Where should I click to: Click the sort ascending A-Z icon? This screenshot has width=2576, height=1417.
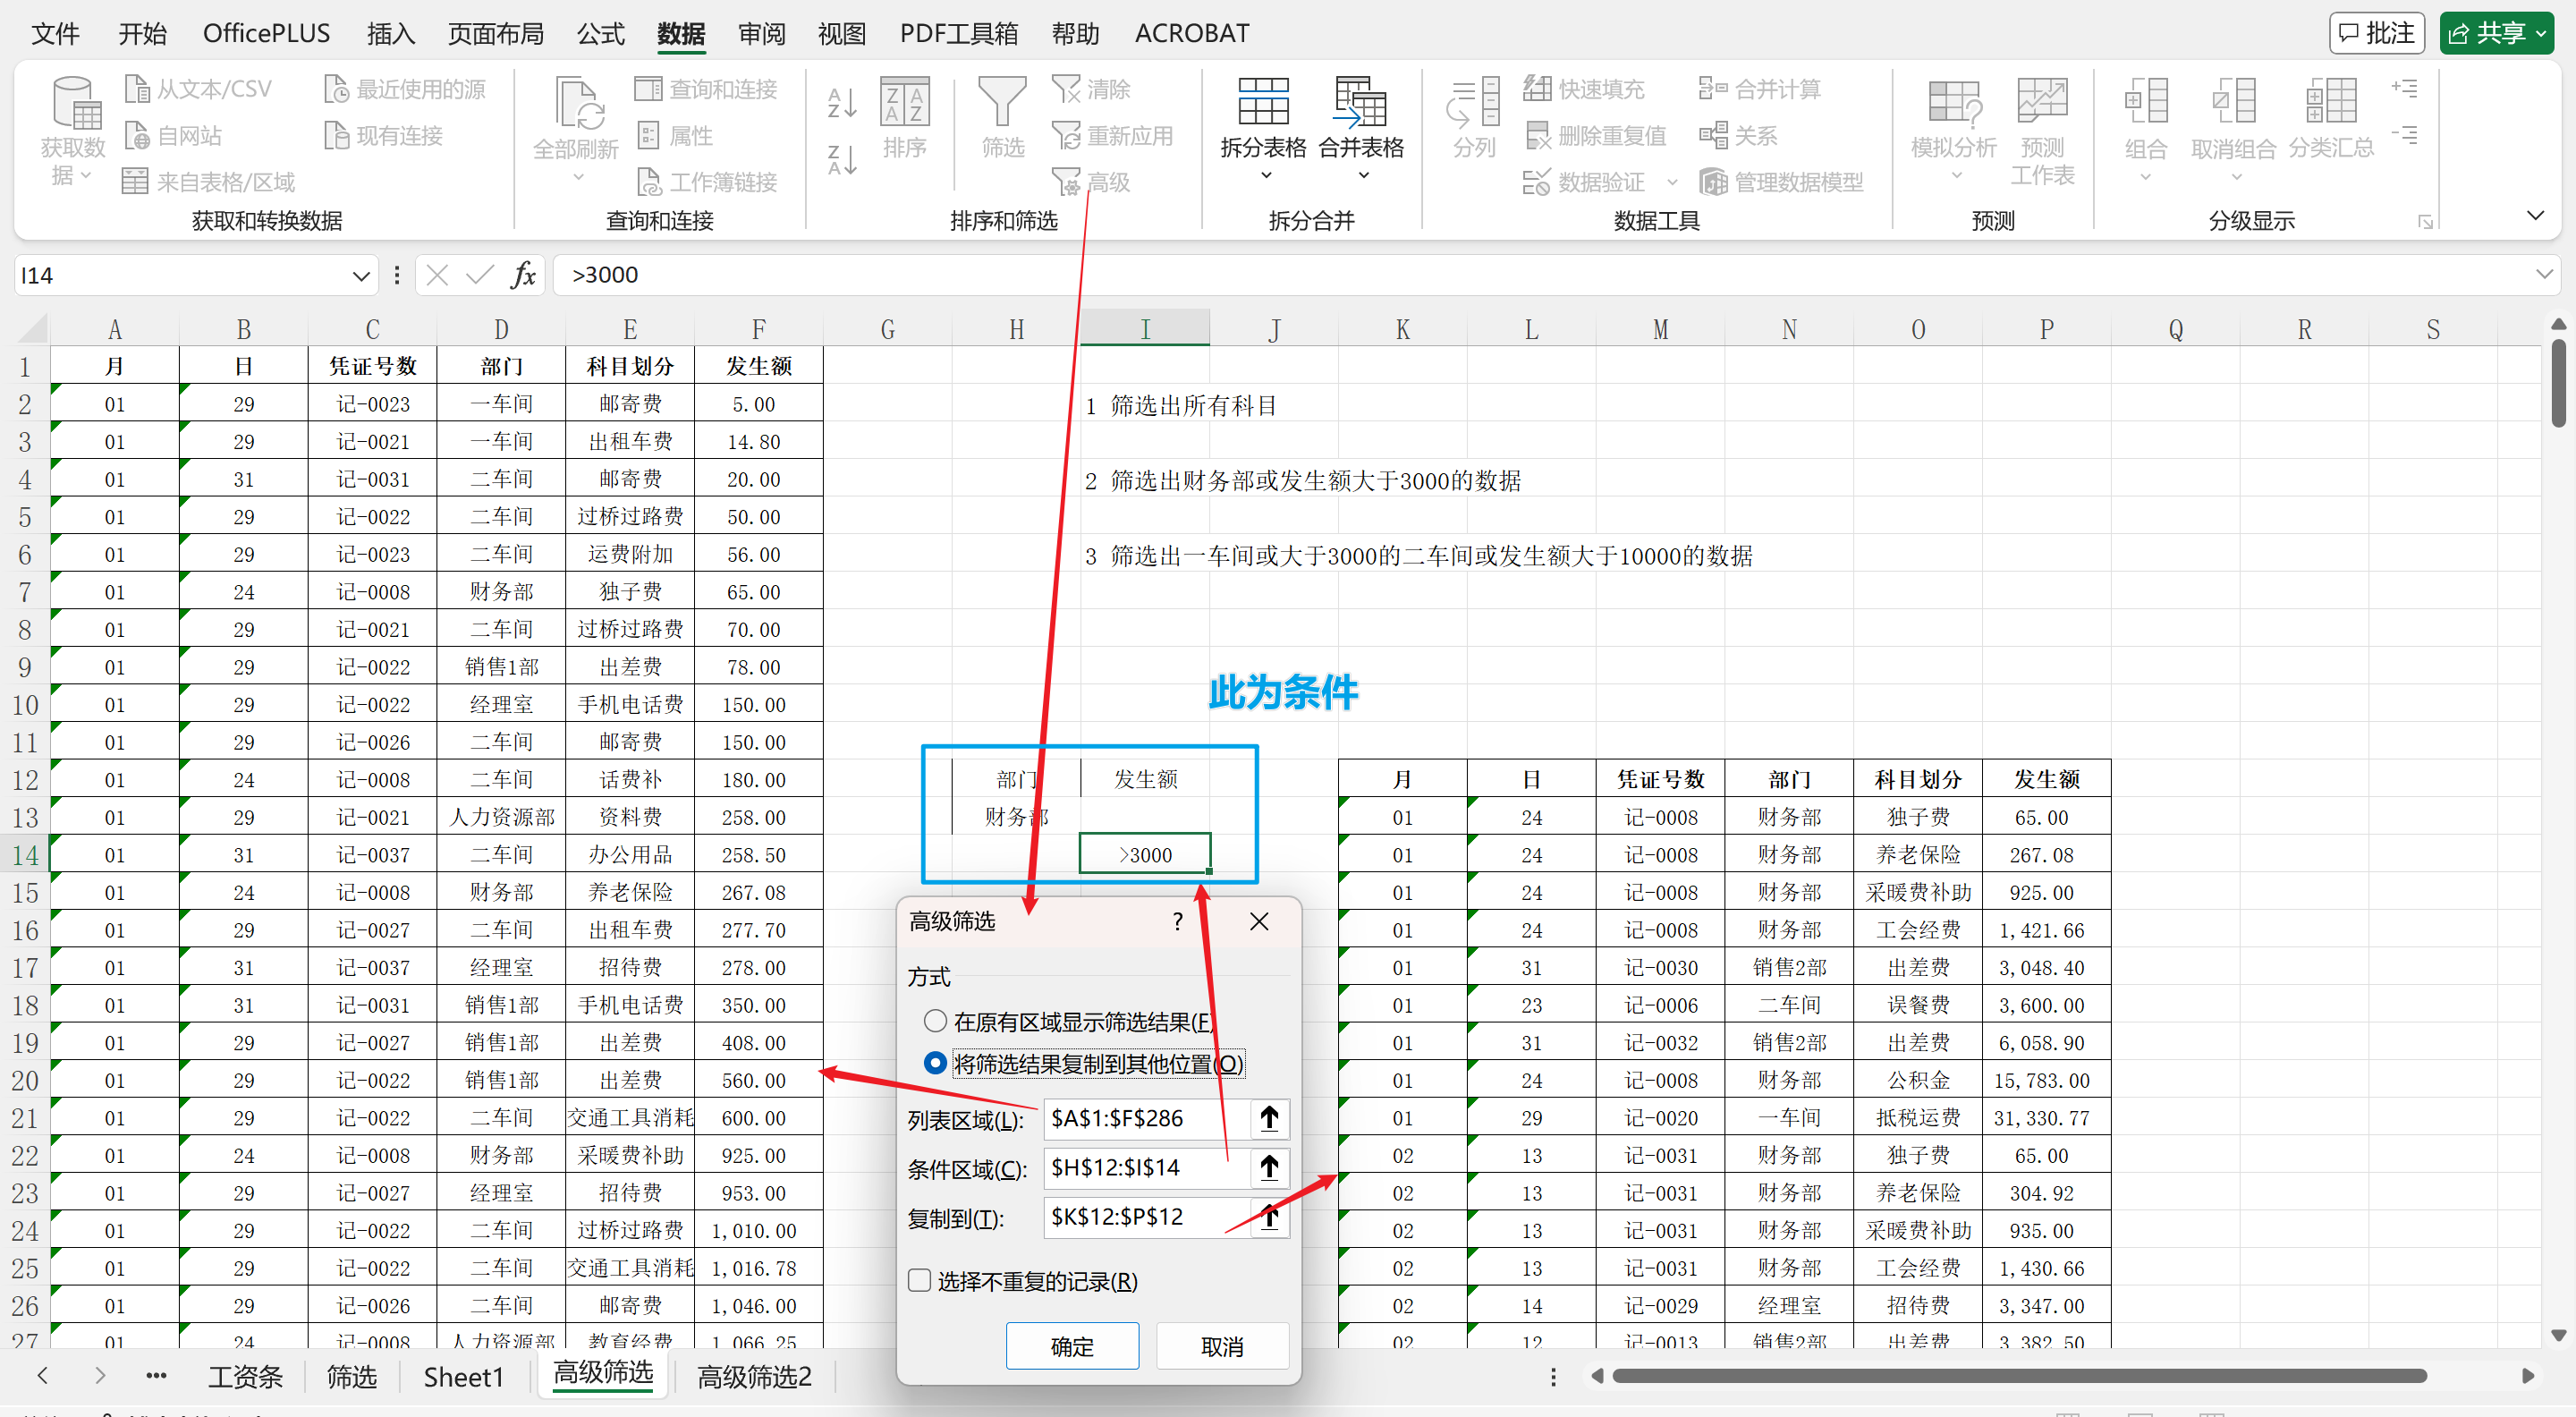pos(842,101)
